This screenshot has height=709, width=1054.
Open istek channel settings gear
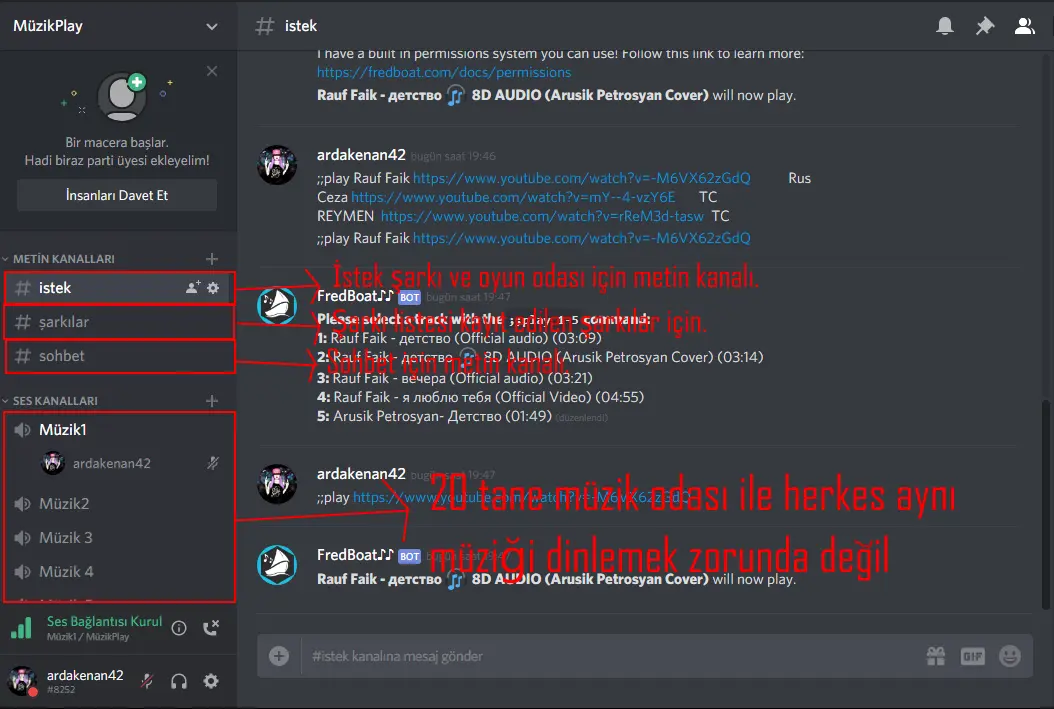(213, 288)
